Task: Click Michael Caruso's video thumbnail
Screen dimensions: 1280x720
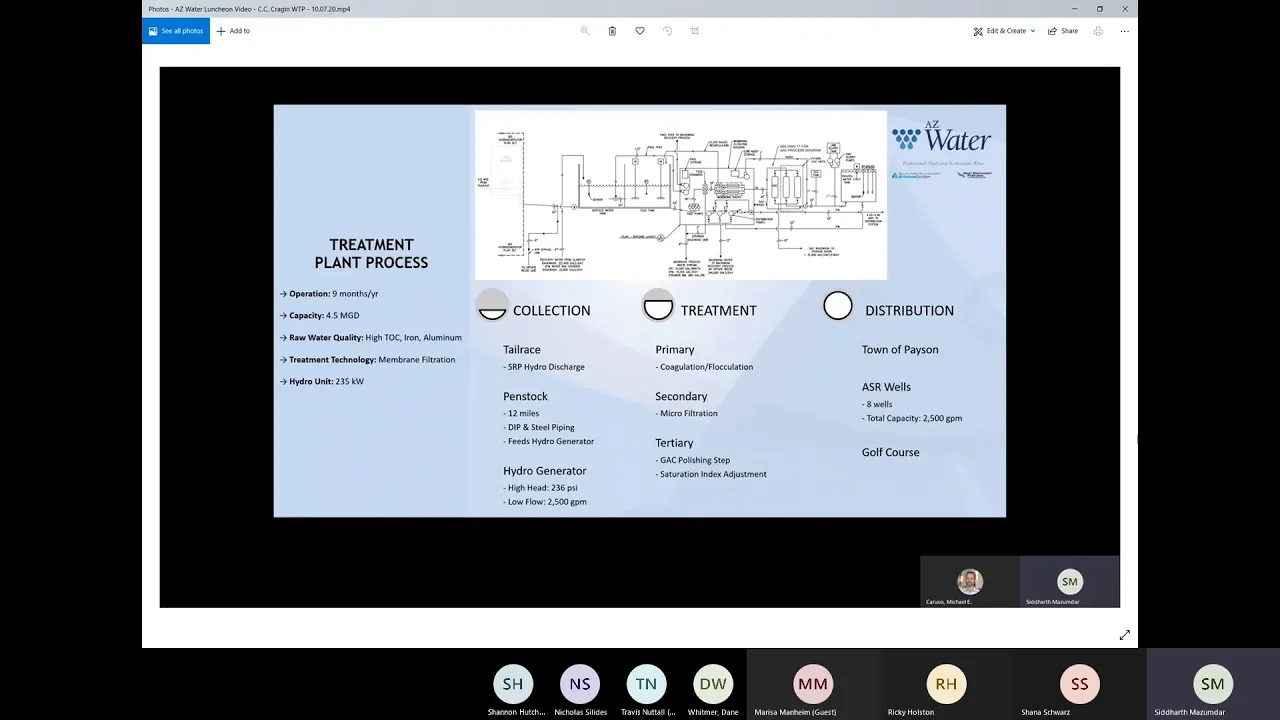Action: (x=969, y=582)
